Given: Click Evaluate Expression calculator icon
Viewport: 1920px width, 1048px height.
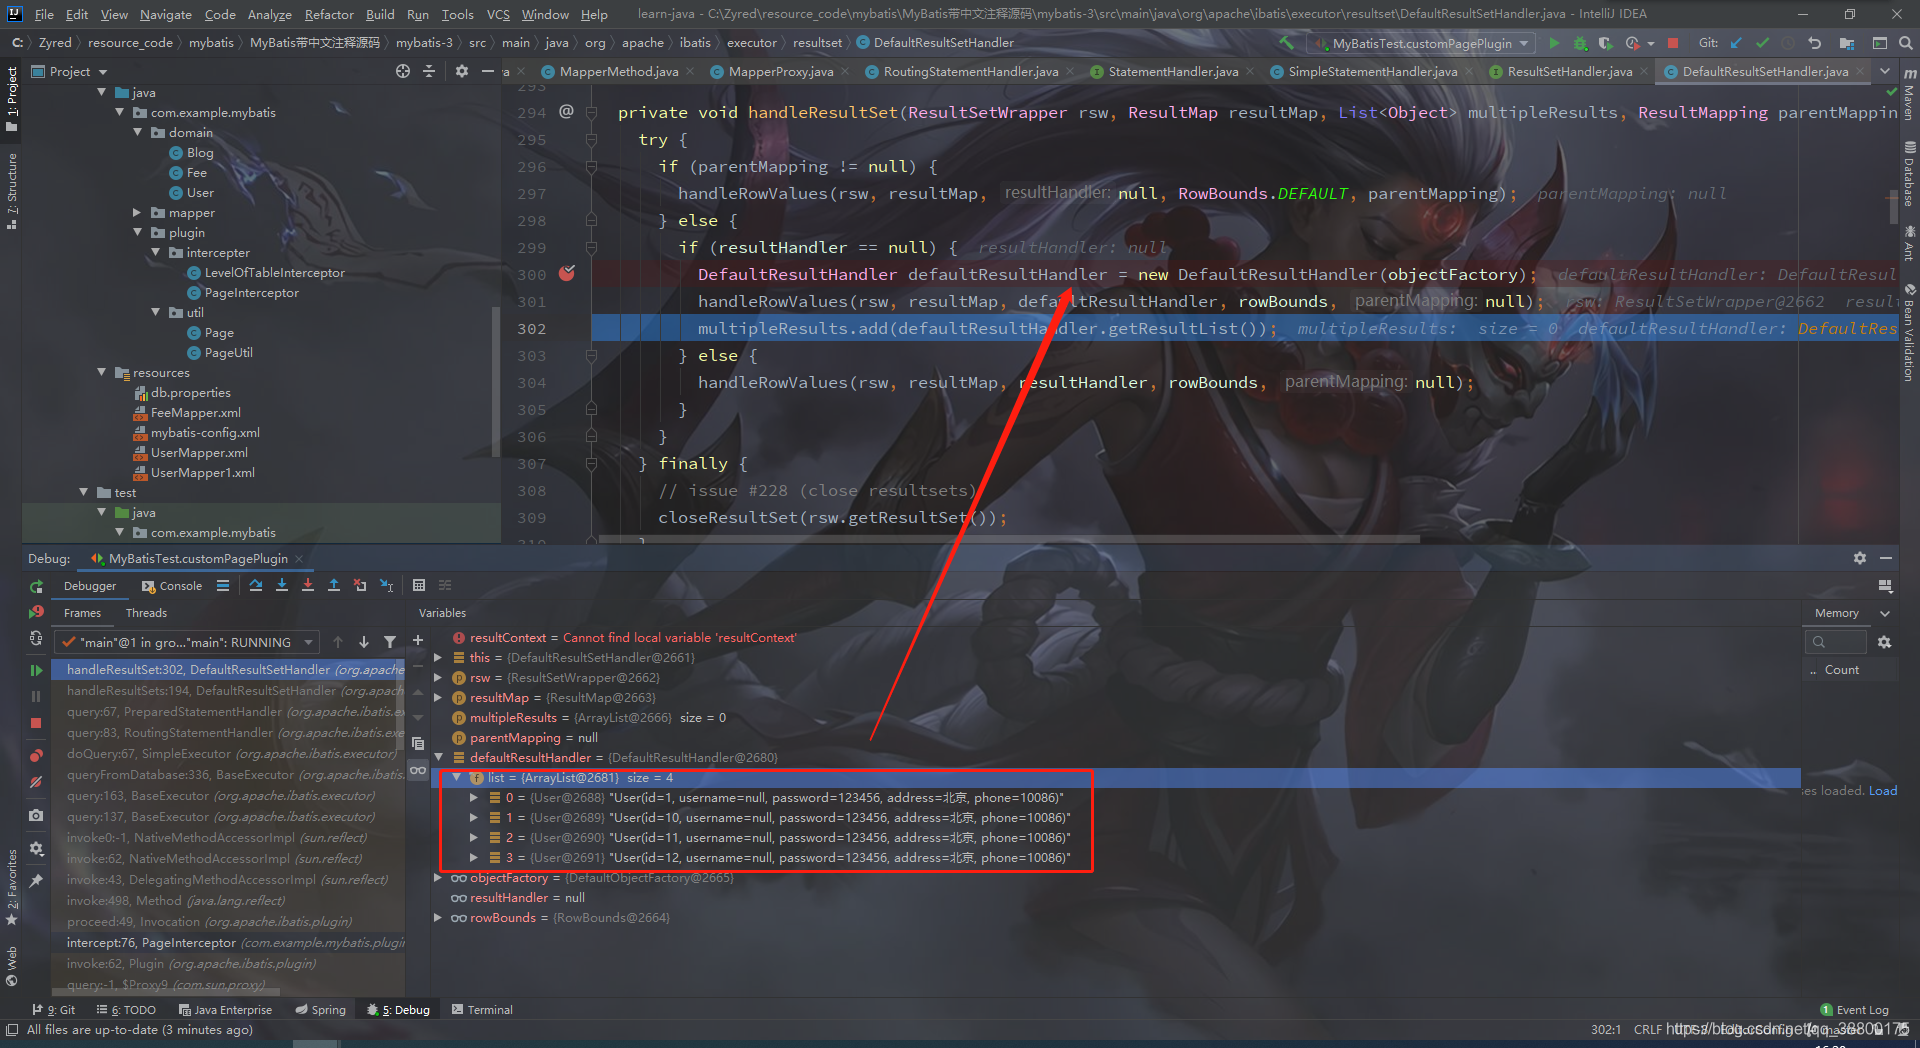Looking at the screenshot, I should [419, 586].
